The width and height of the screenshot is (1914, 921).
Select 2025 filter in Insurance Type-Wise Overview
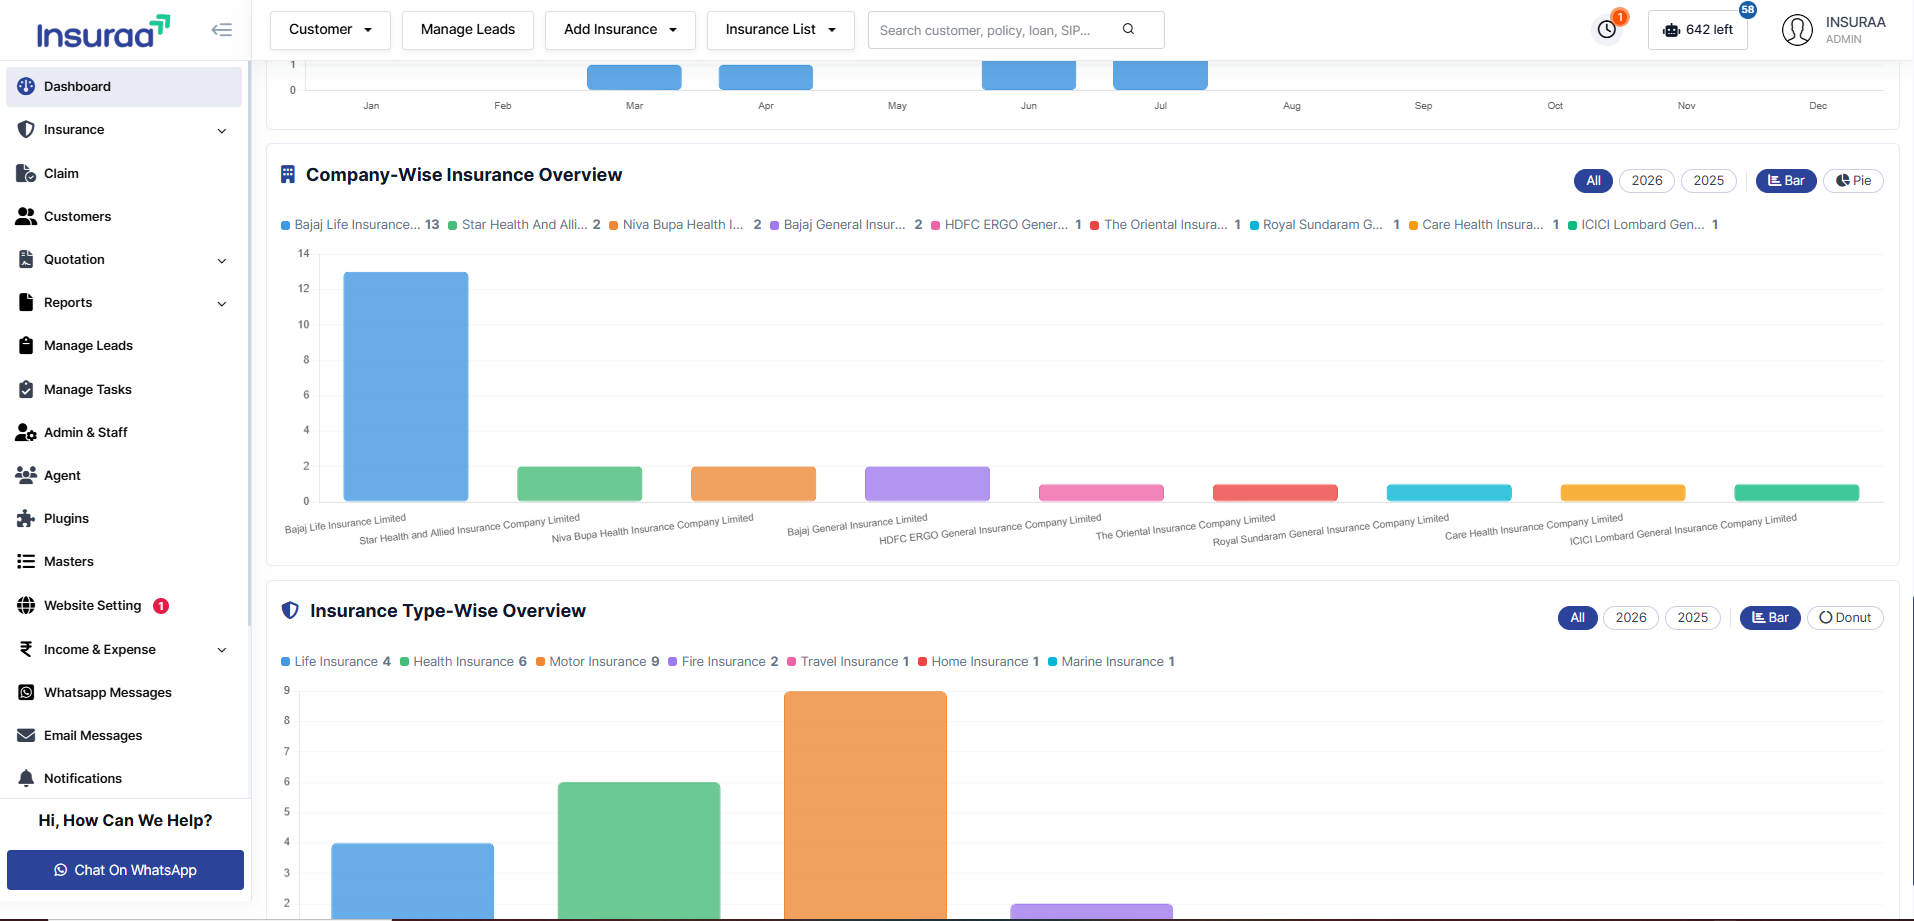(1693, 618)
